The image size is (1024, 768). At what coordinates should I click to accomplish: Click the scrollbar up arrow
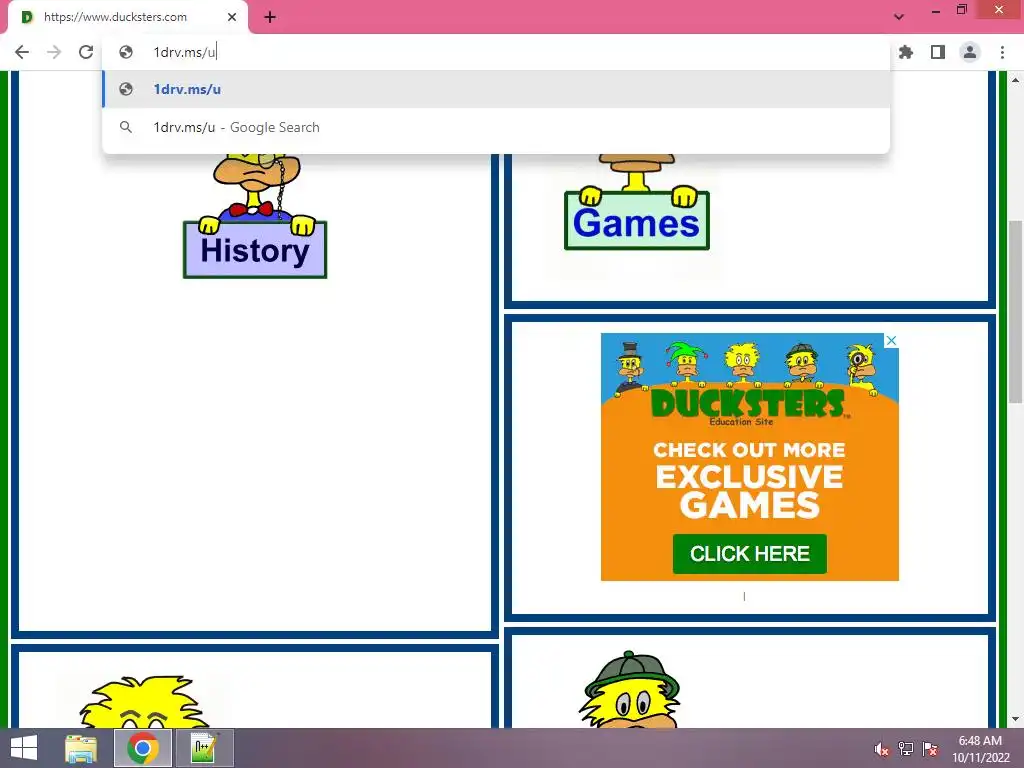[x=1016, y=80]
